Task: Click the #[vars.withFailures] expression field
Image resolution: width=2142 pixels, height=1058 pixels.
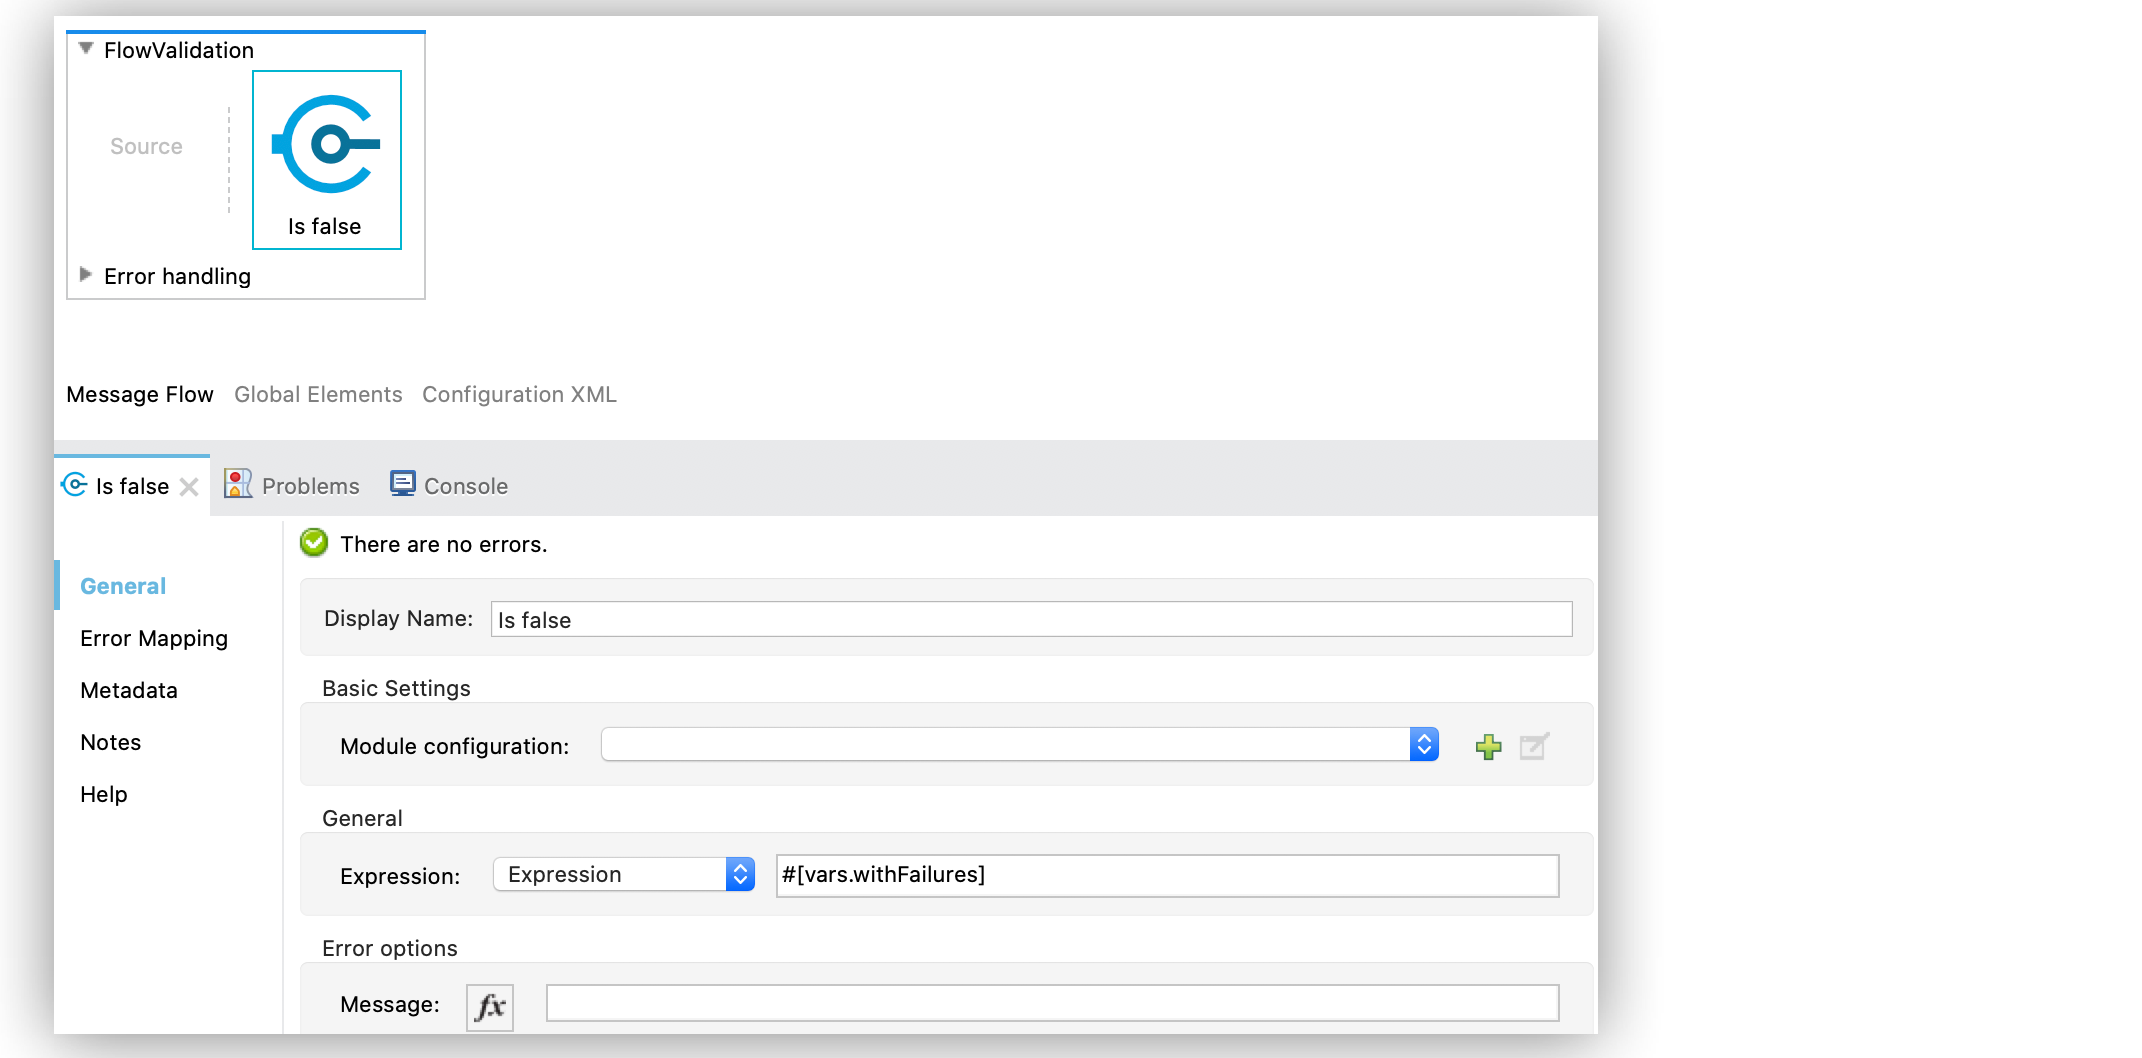Action: click(1166, 876)
